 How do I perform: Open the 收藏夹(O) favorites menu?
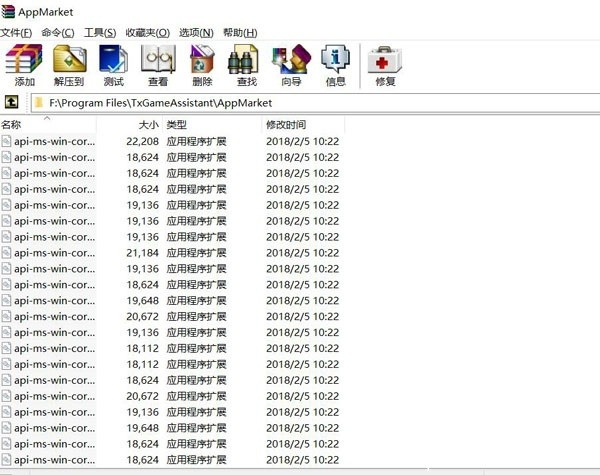coord(148,33)
